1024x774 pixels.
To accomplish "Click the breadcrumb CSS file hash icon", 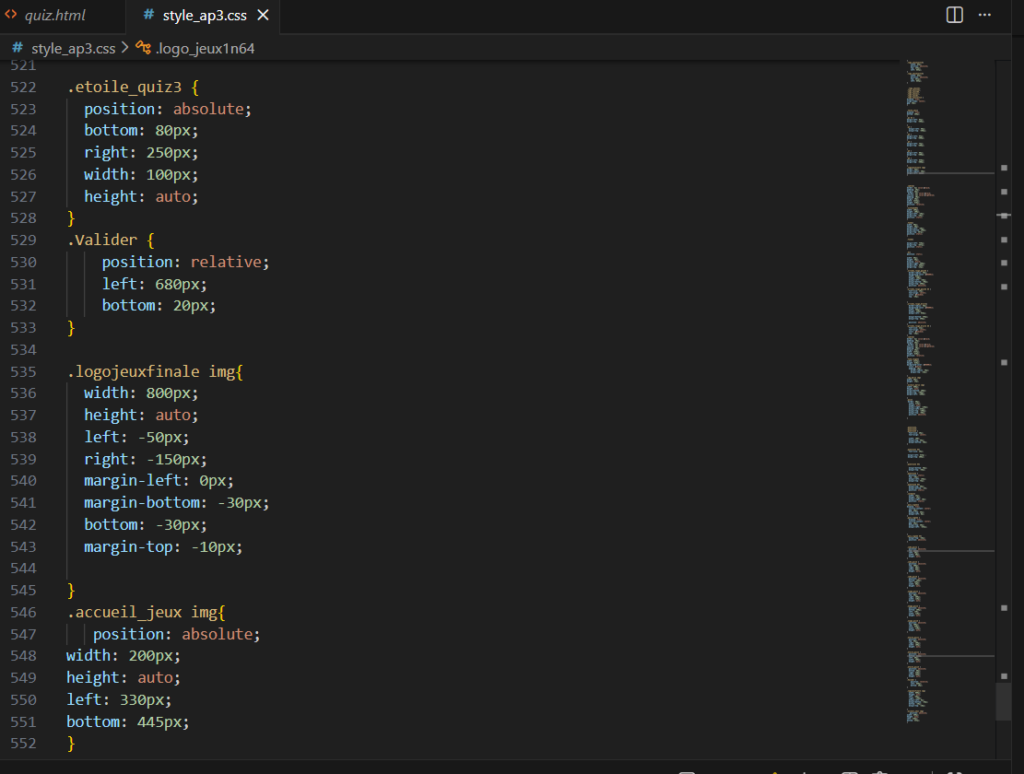I will point(18,48).
